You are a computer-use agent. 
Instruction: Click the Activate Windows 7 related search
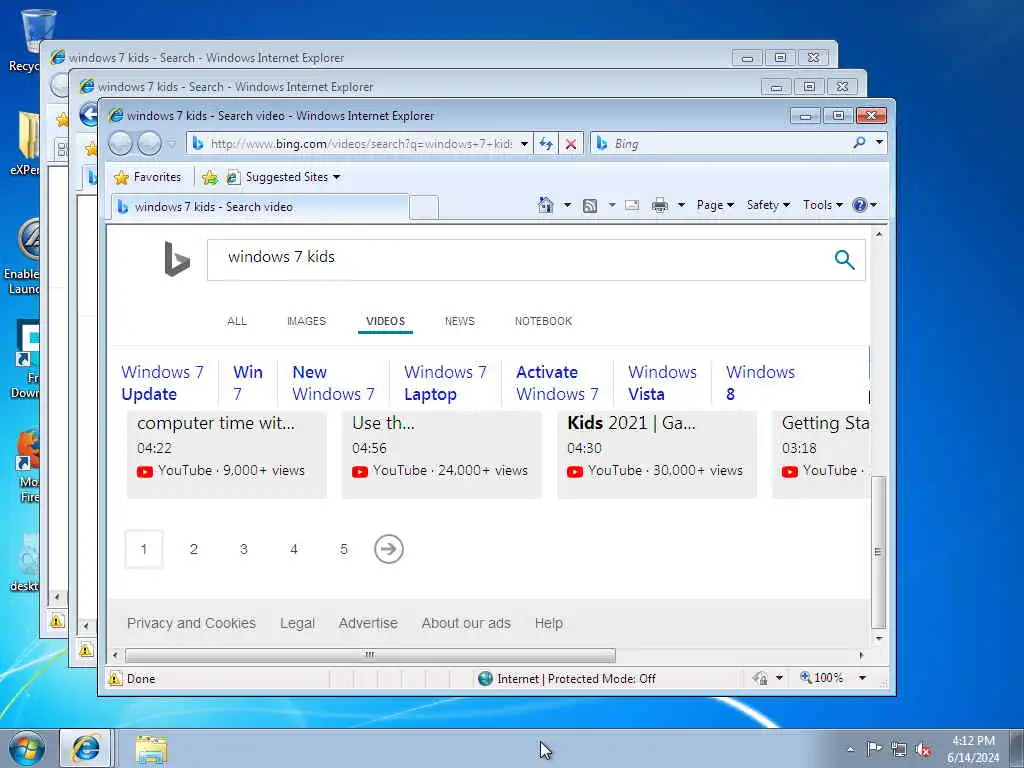557,383
